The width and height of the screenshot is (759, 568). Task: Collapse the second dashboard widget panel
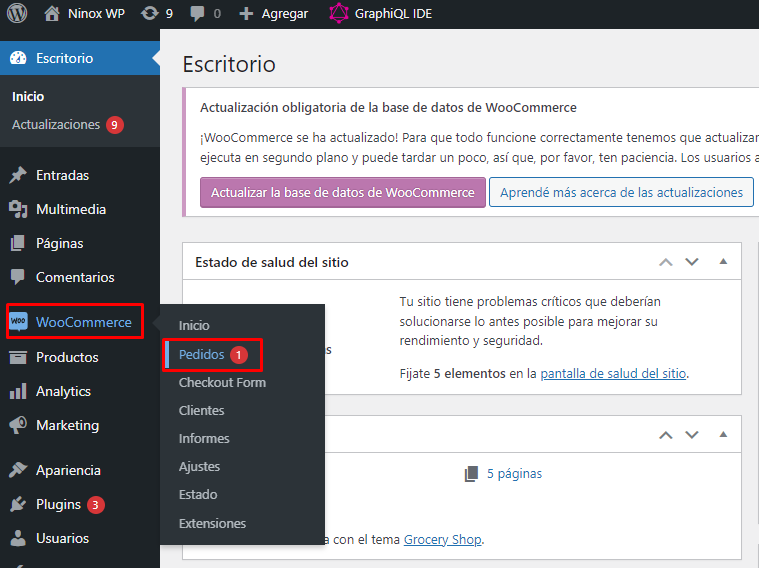click(723, 434)
